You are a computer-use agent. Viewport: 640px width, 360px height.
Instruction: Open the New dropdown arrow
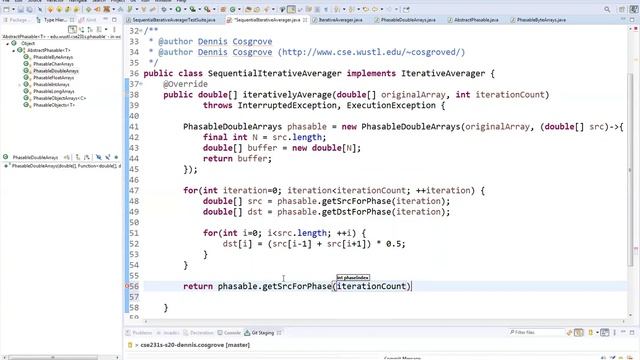[13, 9]
